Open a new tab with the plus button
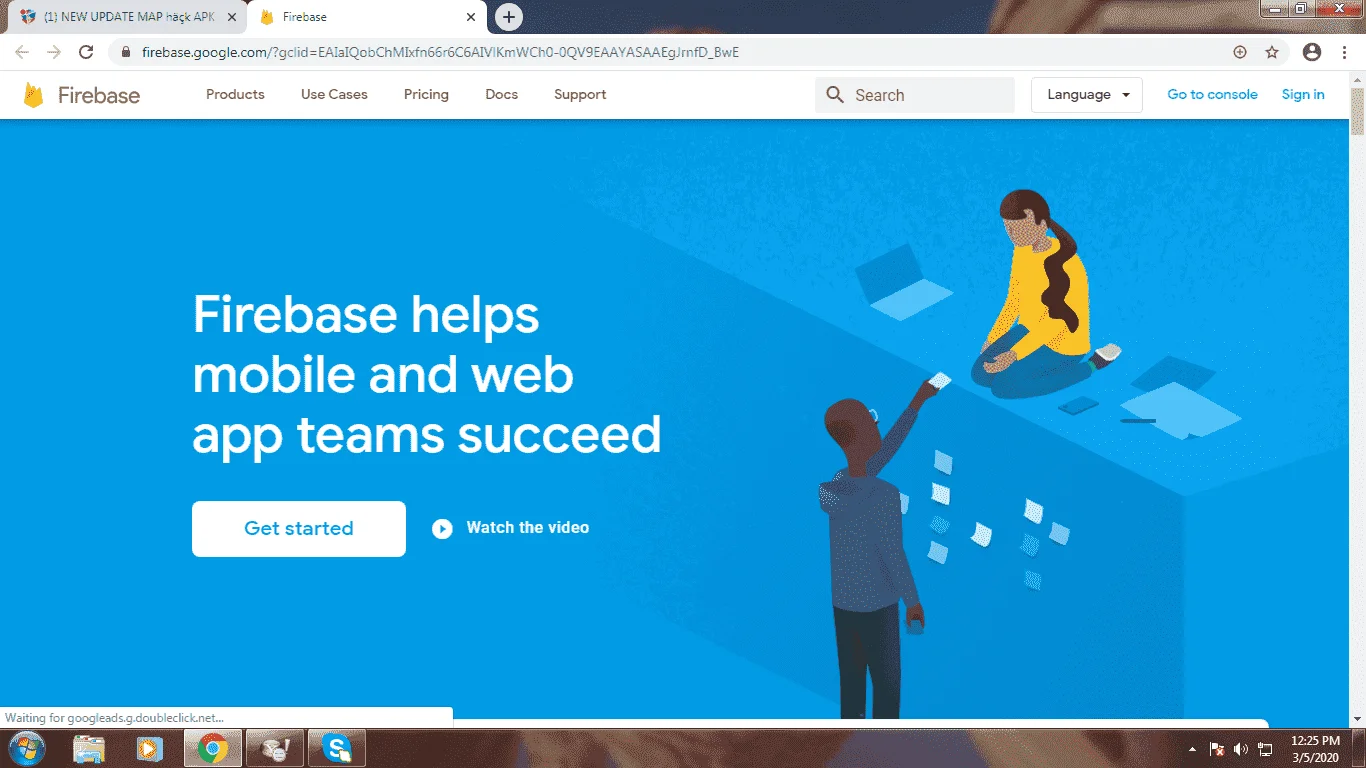The width and height of the screenshot is (1366, 768). click(x=509, y=17)
